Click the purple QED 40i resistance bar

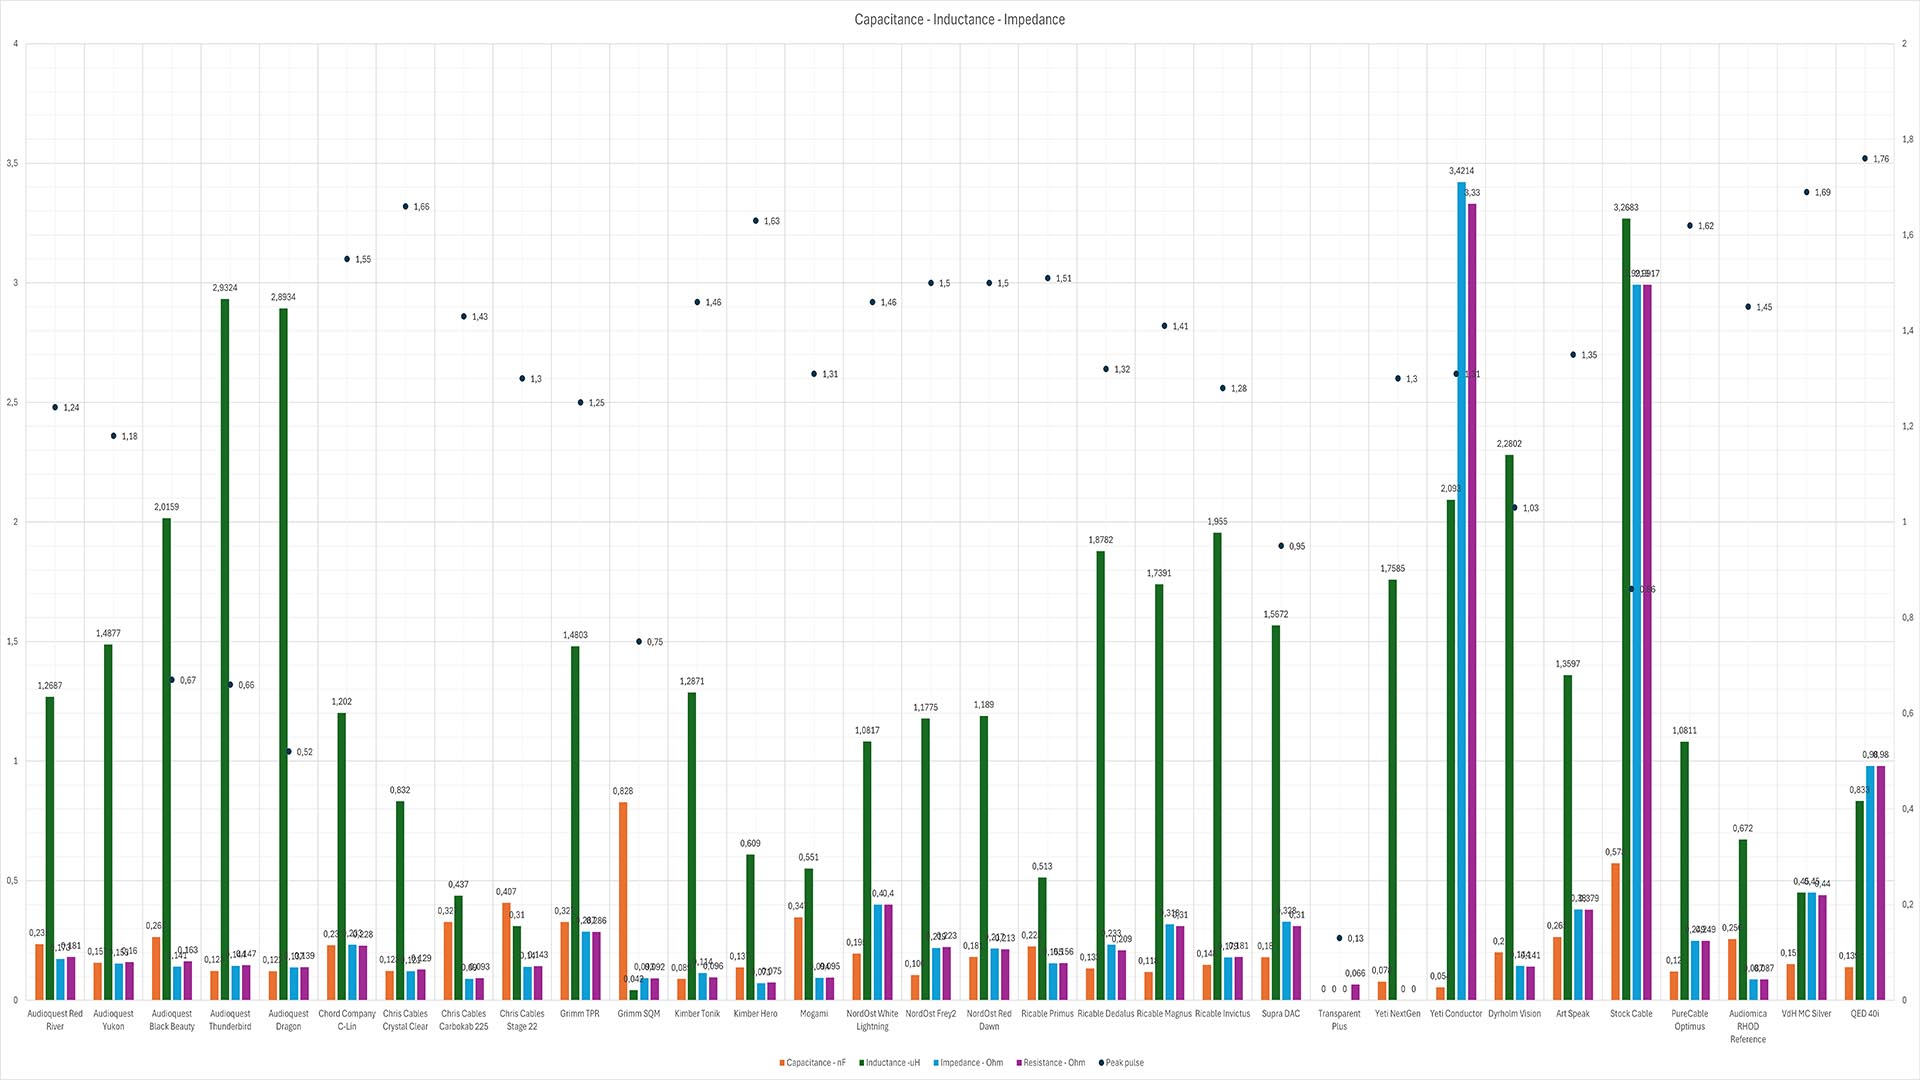[1881, 883]
